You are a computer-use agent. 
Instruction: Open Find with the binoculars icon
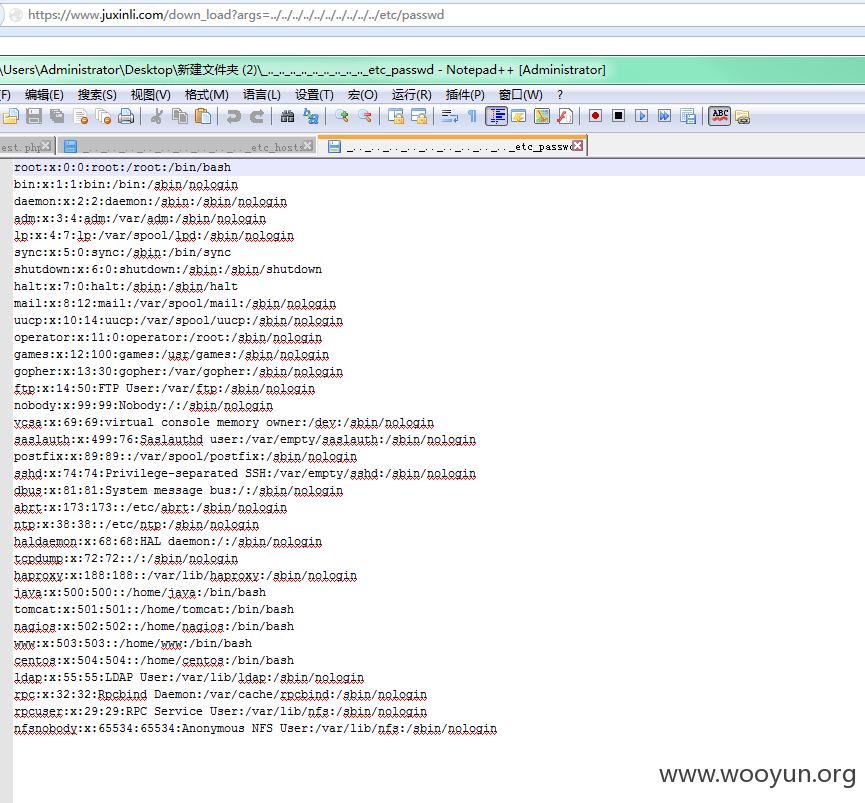pos(287,116)
